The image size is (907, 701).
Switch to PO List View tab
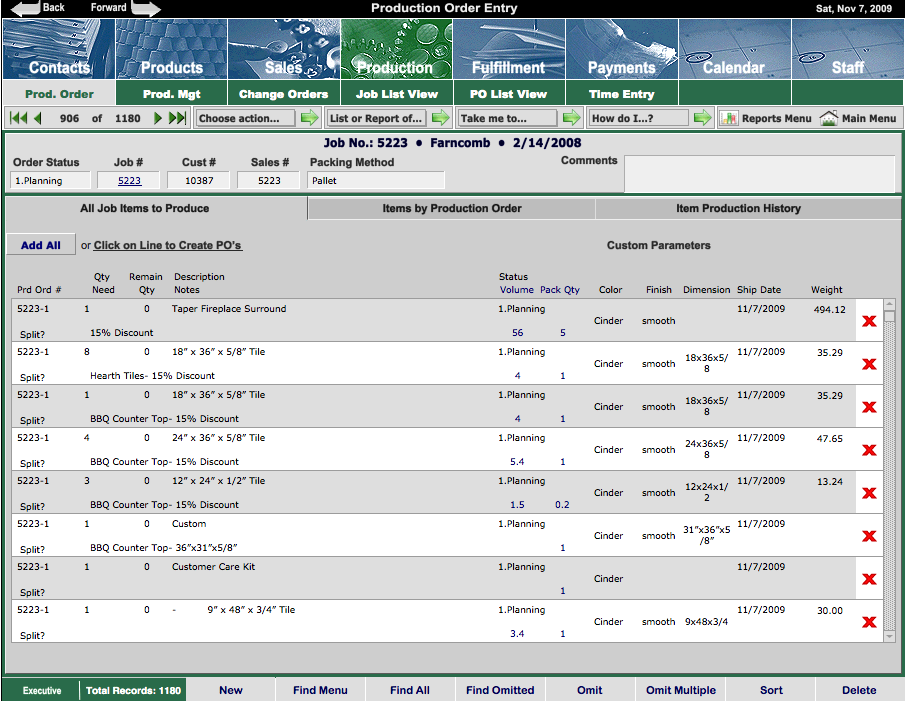point(508,94)
